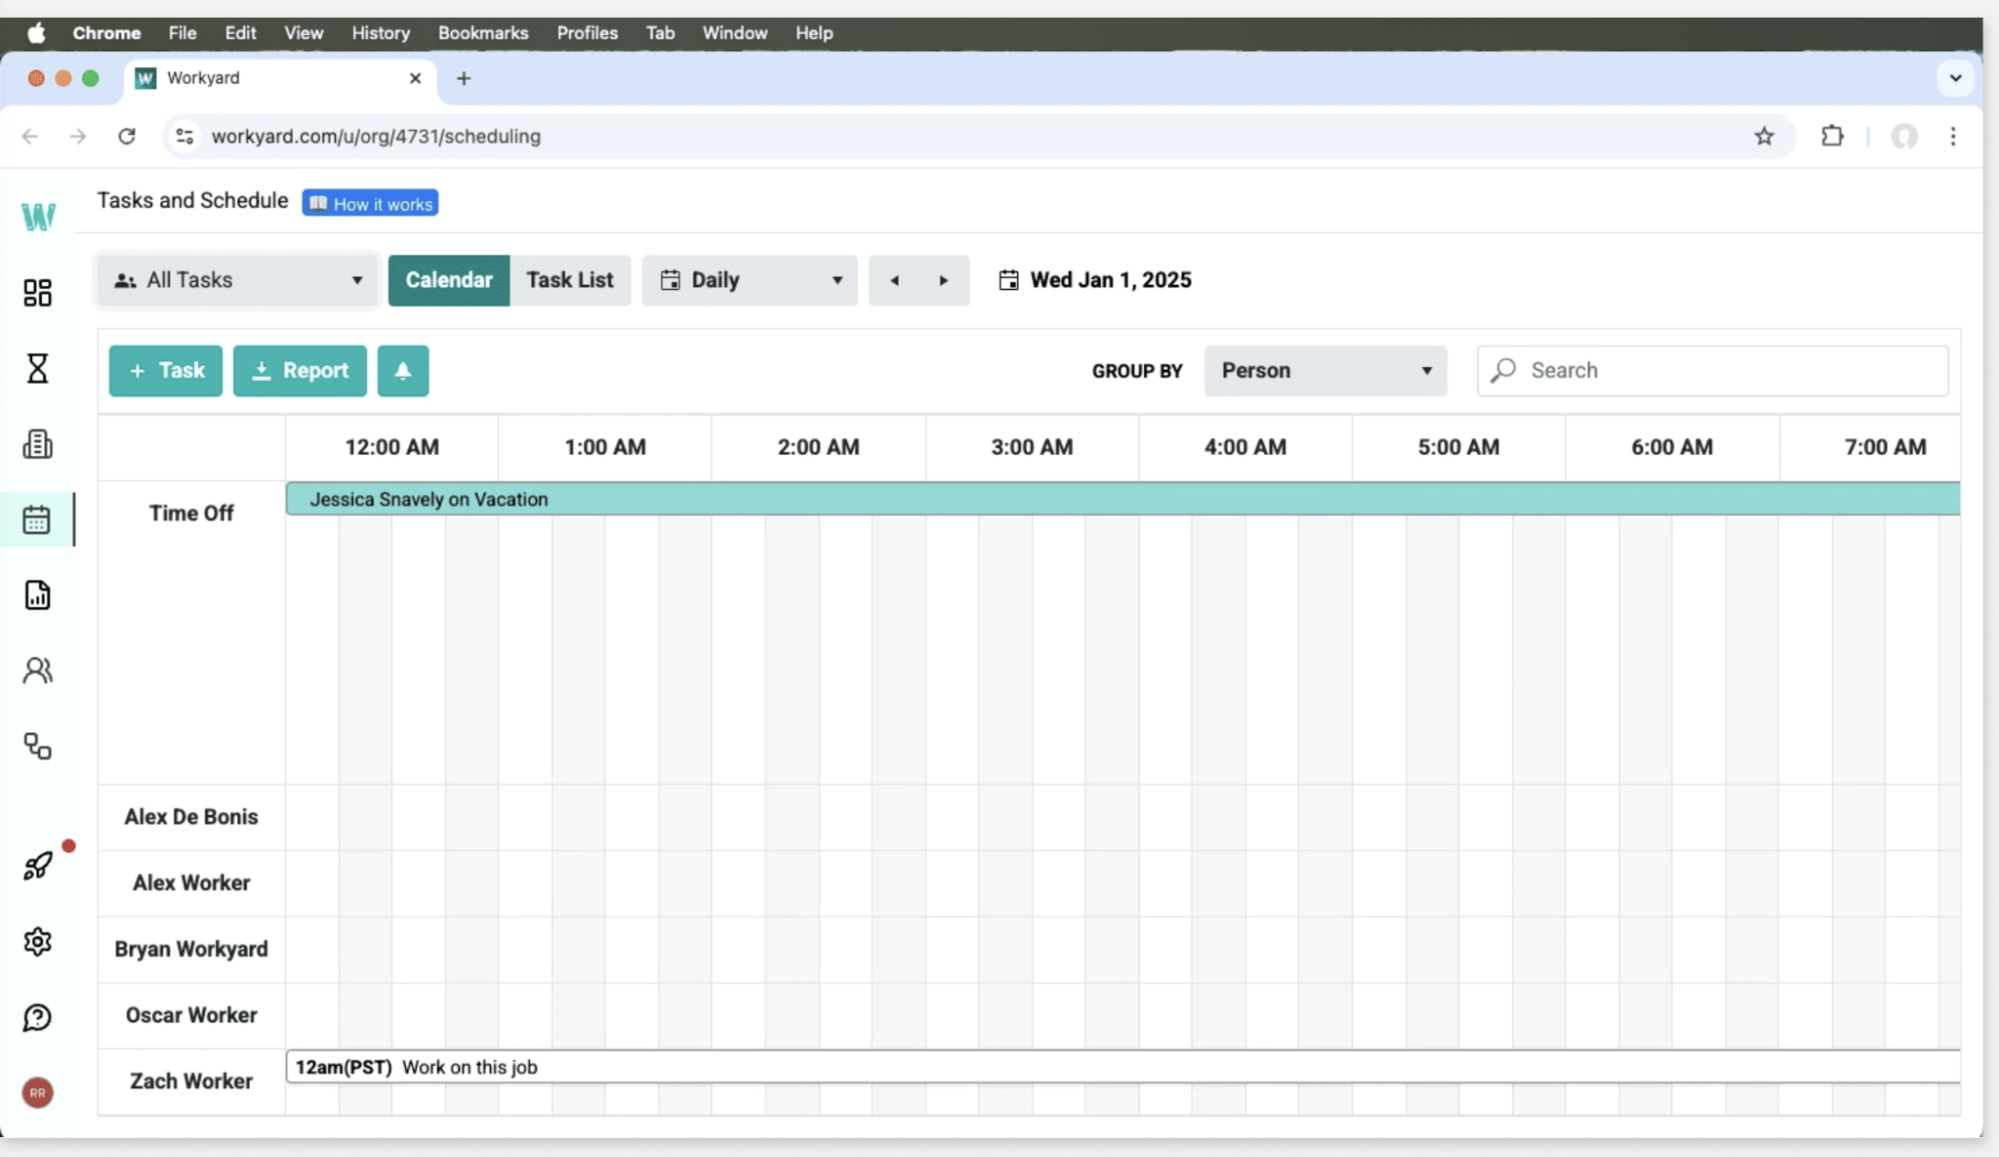Click Zach Worker row label
The height and width of the screenshot is (1157, 1999).
(191, 1081)
